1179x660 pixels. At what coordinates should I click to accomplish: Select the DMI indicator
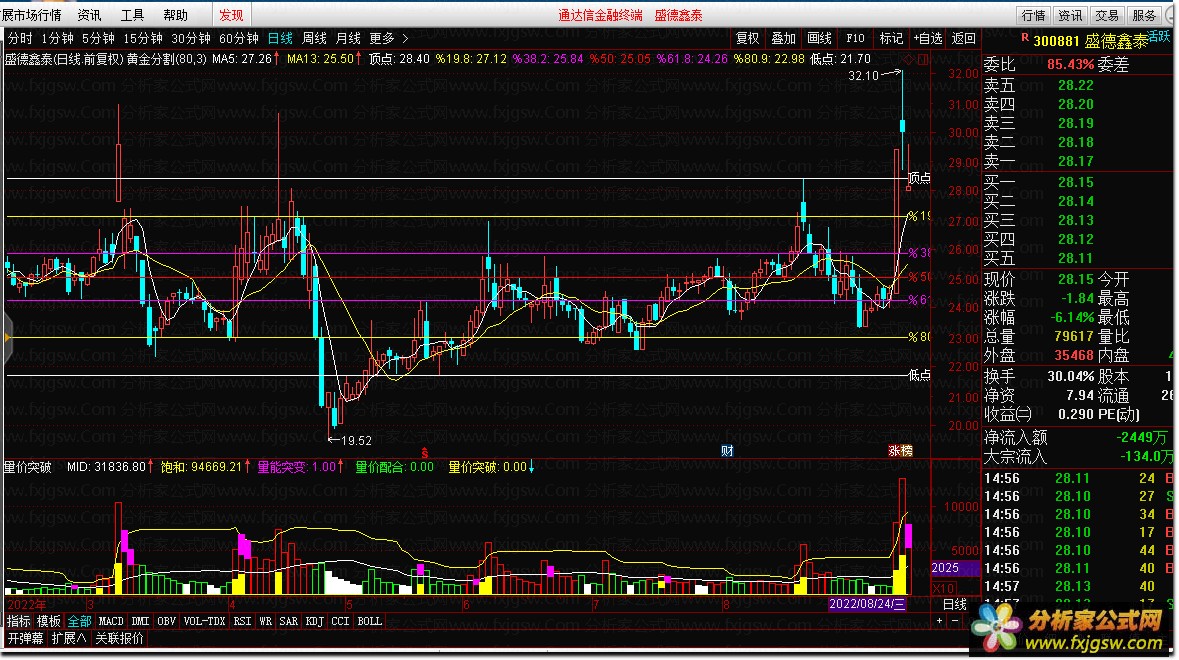(141, 622)
